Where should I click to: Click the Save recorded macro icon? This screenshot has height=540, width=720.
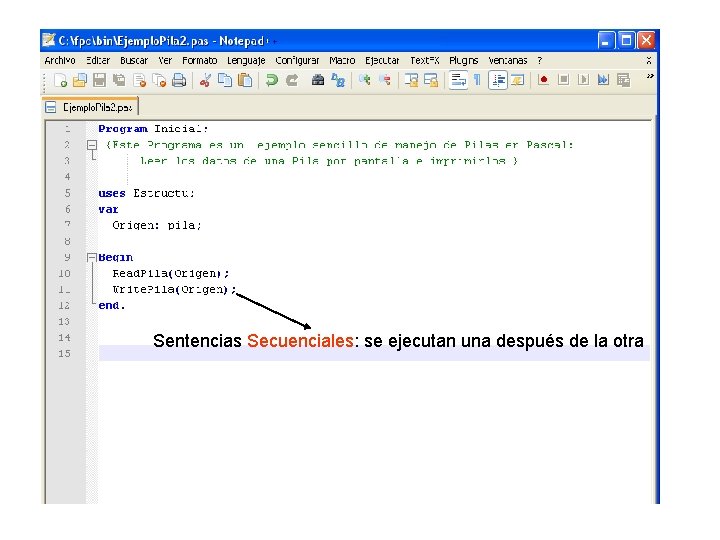623,80
